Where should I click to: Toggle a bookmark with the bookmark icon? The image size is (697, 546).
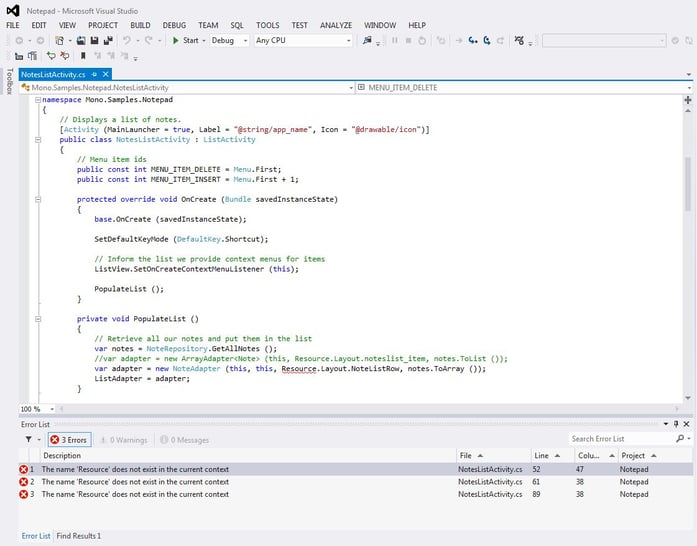pos(83,56)
